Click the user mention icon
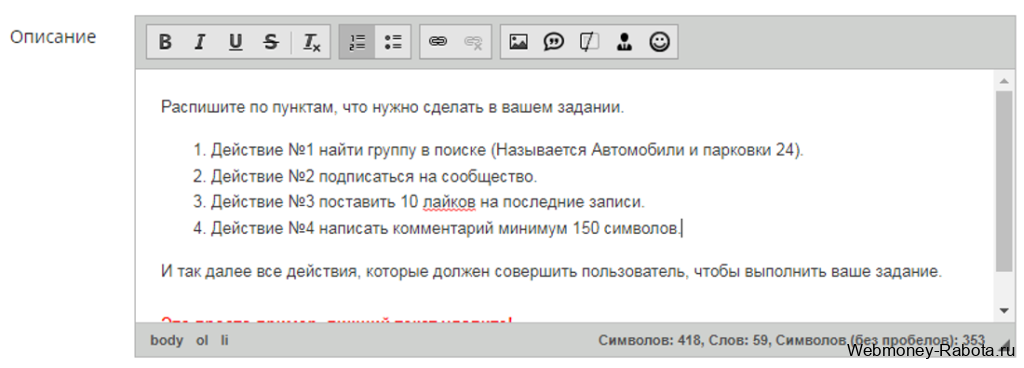The height and width of the screenshot is (368, 1024). pos(624,42)
